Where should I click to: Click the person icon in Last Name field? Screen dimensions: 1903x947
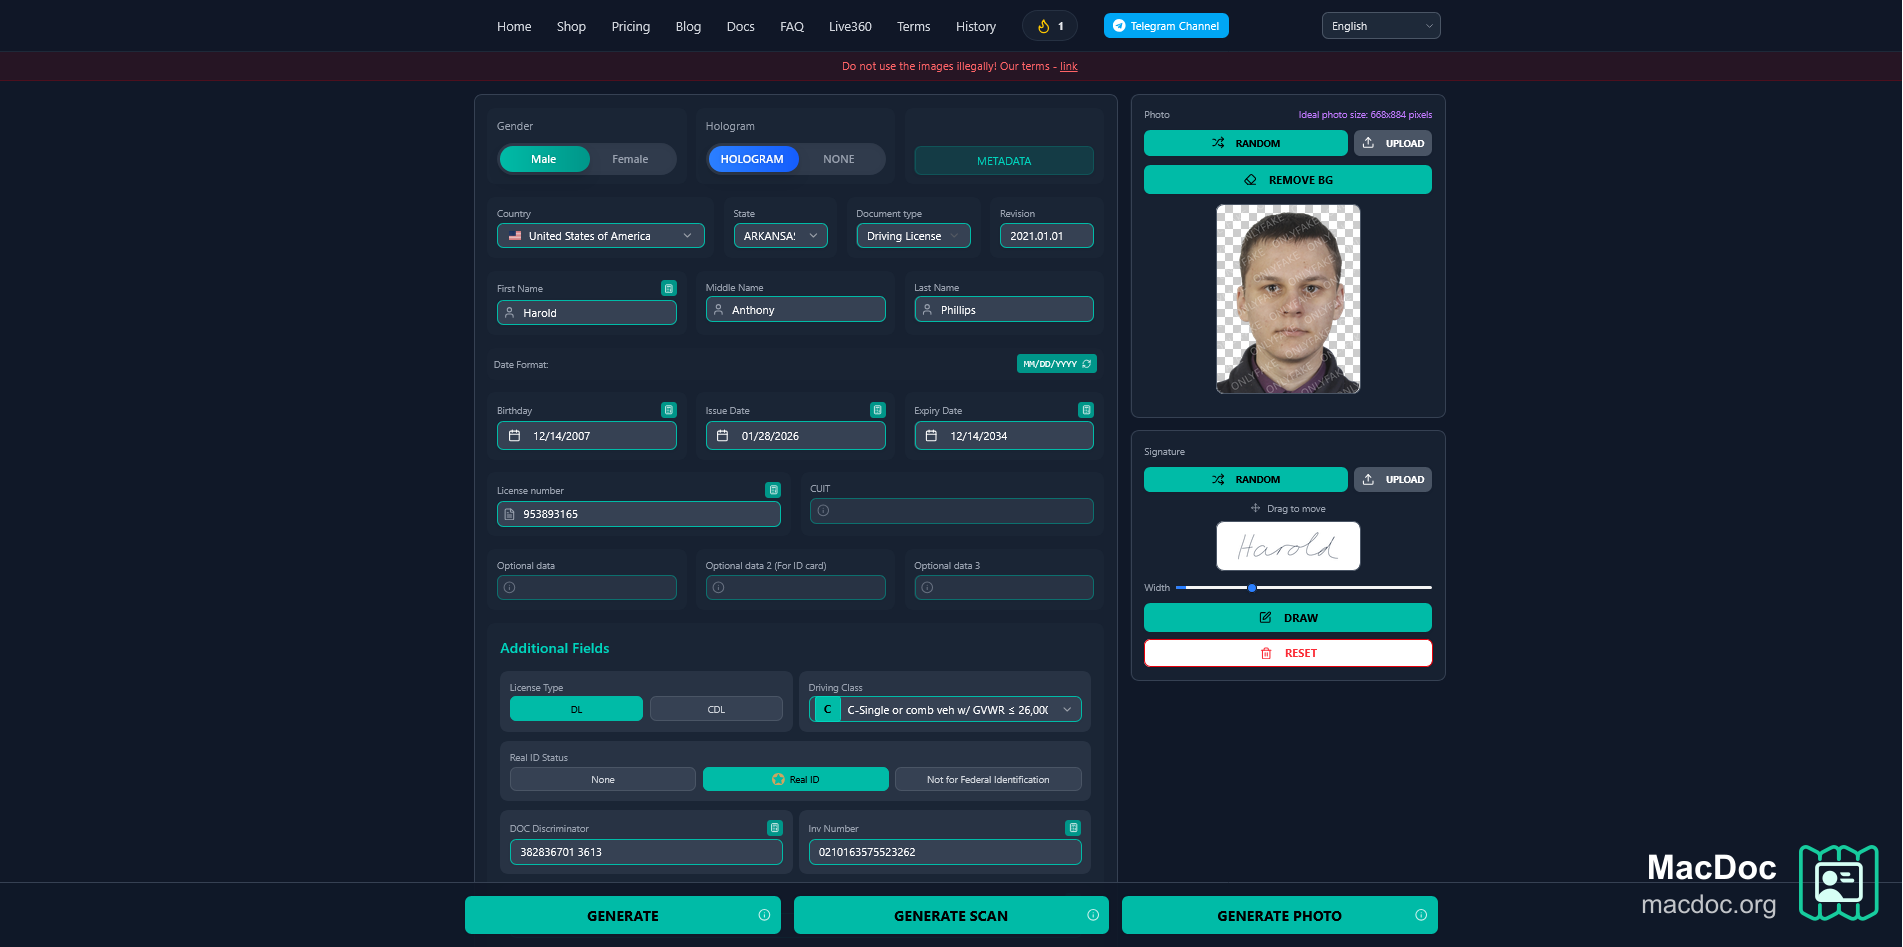click(x=927, y=310)
